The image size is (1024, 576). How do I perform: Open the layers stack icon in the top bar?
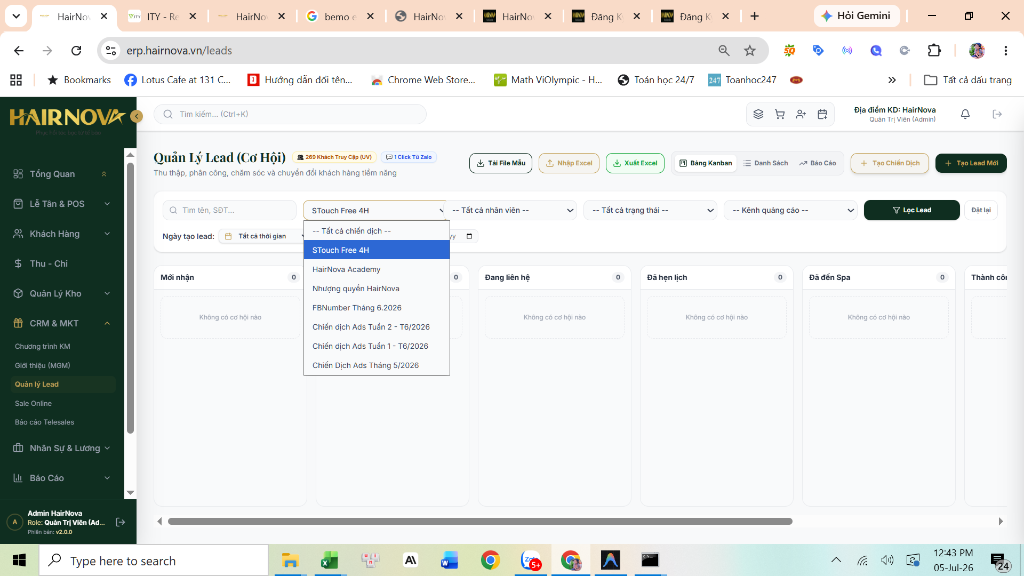[x=758, y=114]
